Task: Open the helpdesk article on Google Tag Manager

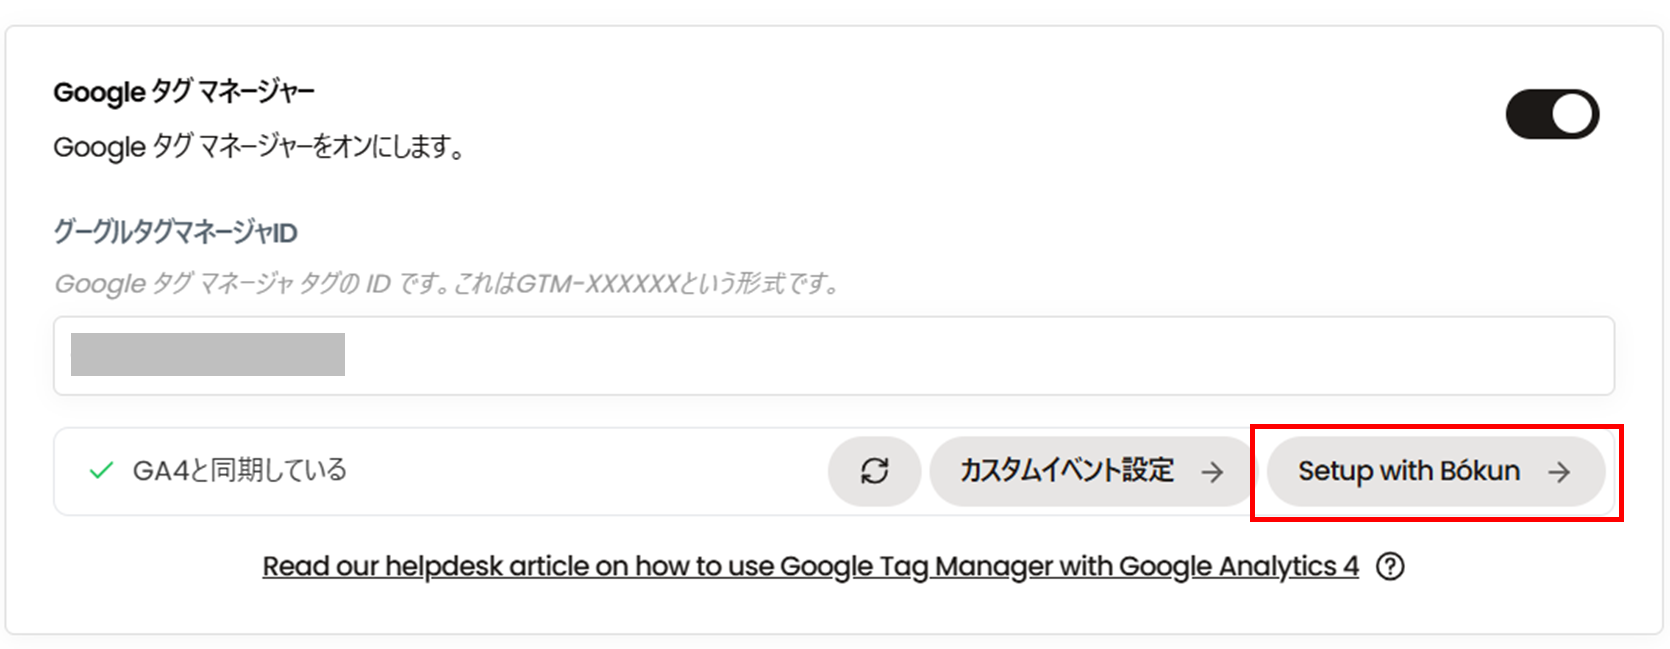Action: 810,567
